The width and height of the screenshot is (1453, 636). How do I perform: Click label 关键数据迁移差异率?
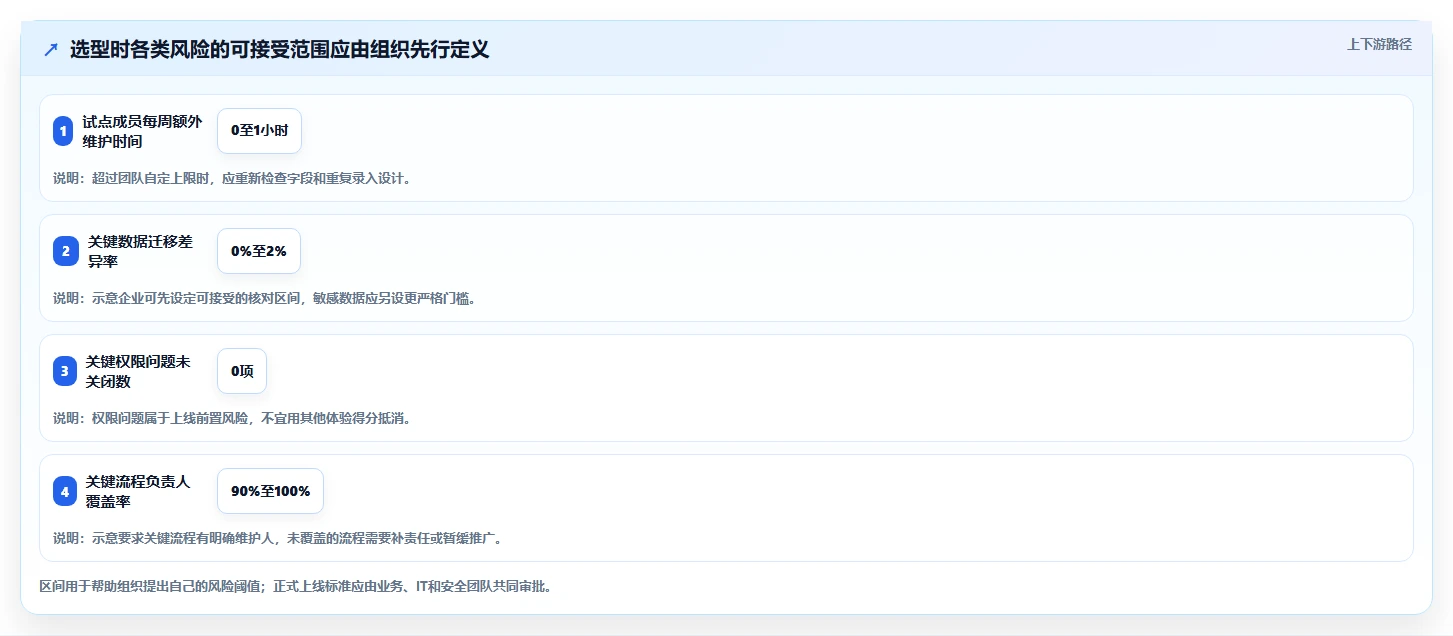[140, 251]
